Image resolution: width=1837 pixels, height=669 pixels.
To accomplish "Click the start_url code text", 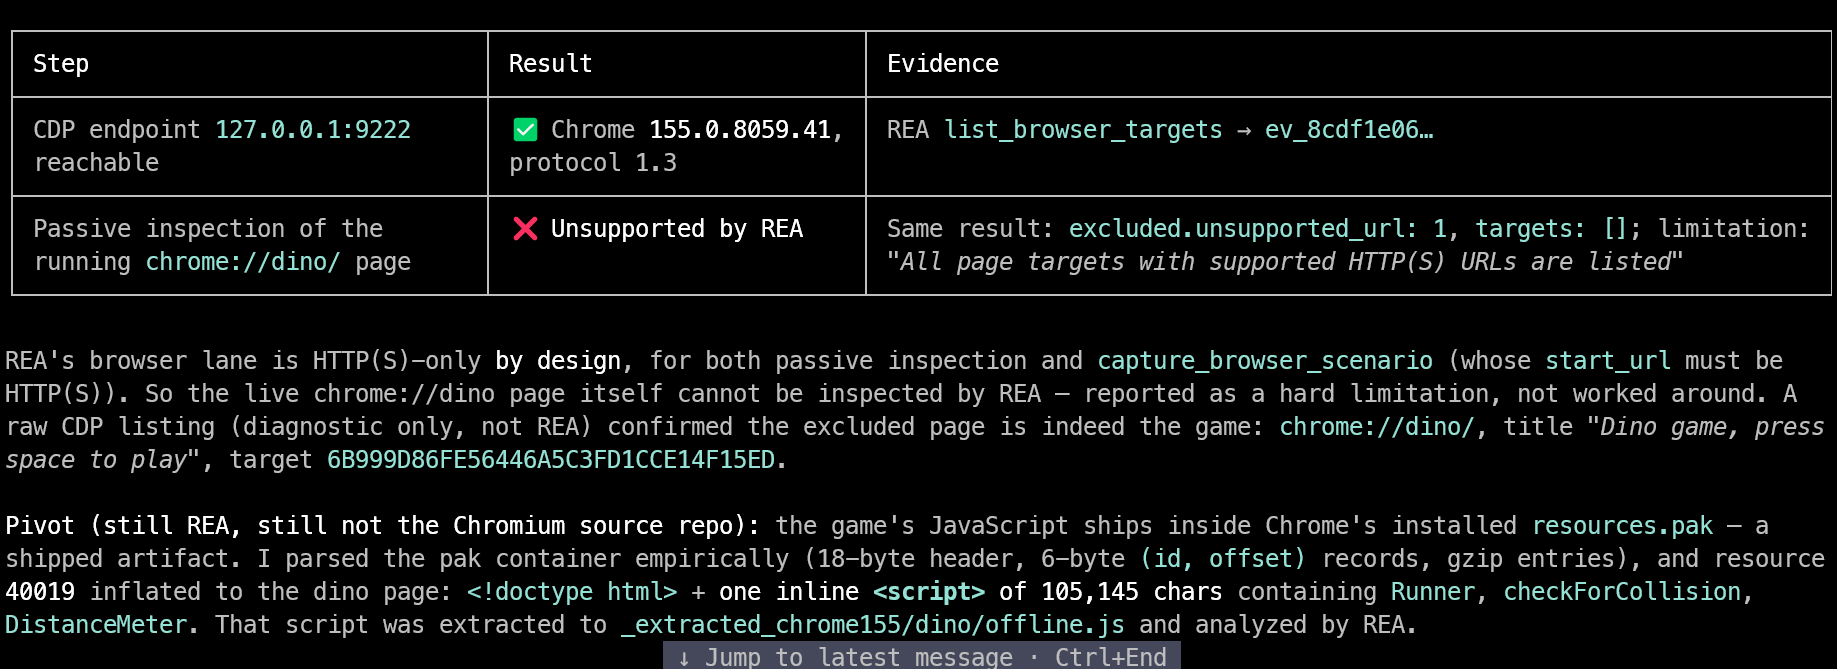I will point(1608,361).
